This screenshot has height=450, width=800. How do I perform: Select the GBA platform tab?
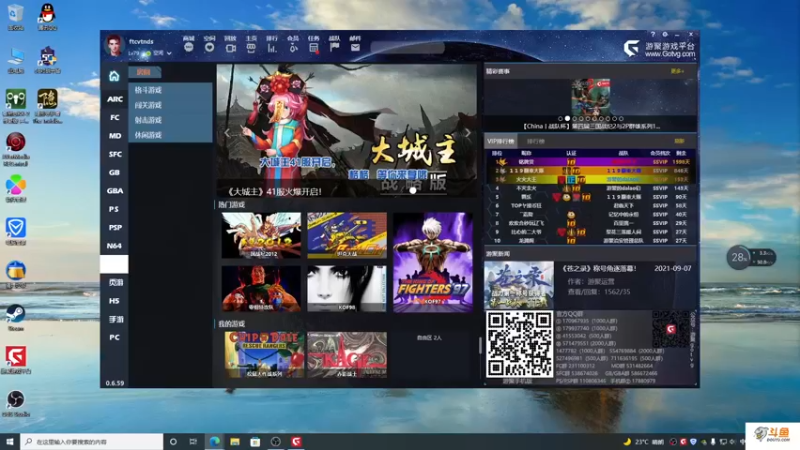114,191
